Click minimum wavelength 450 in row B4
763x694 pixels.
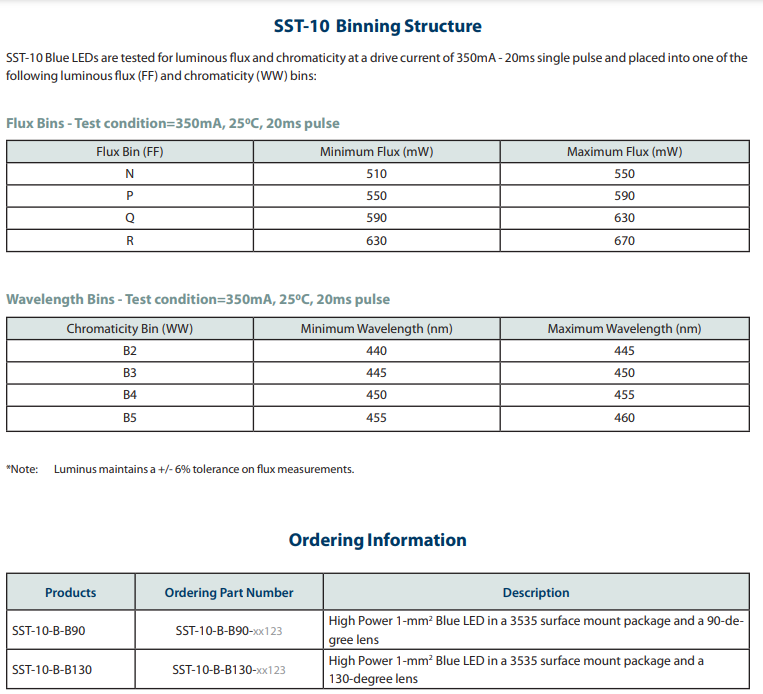(377, 395)
